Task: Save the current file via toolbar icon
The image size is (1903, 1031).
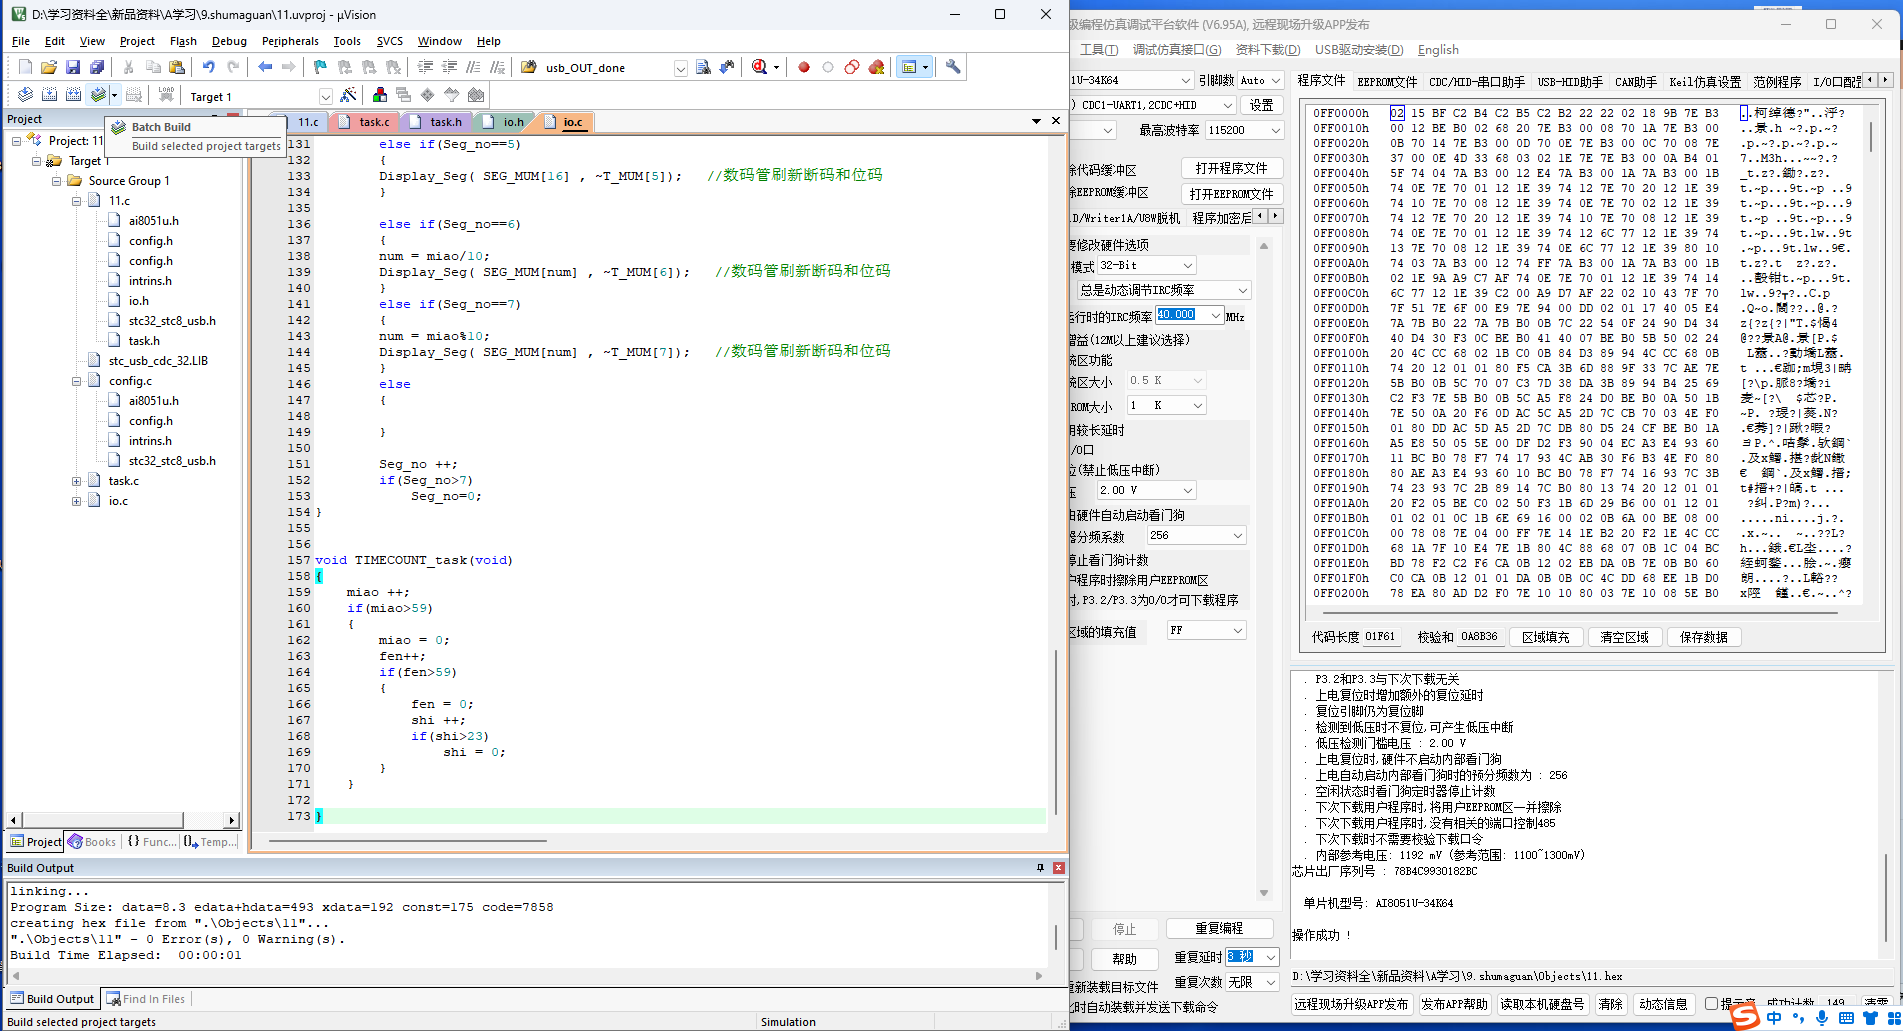Action: pos(73,67)
